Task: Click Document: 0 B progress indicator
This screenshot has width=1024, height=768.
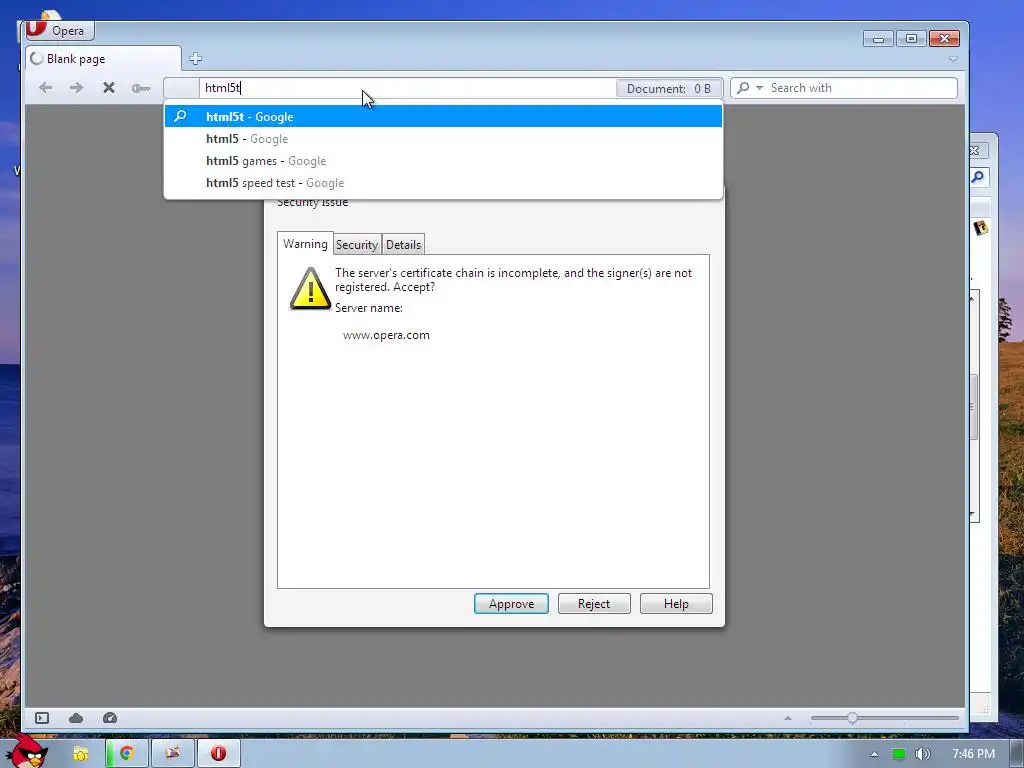Action: [x=669, y=88]
